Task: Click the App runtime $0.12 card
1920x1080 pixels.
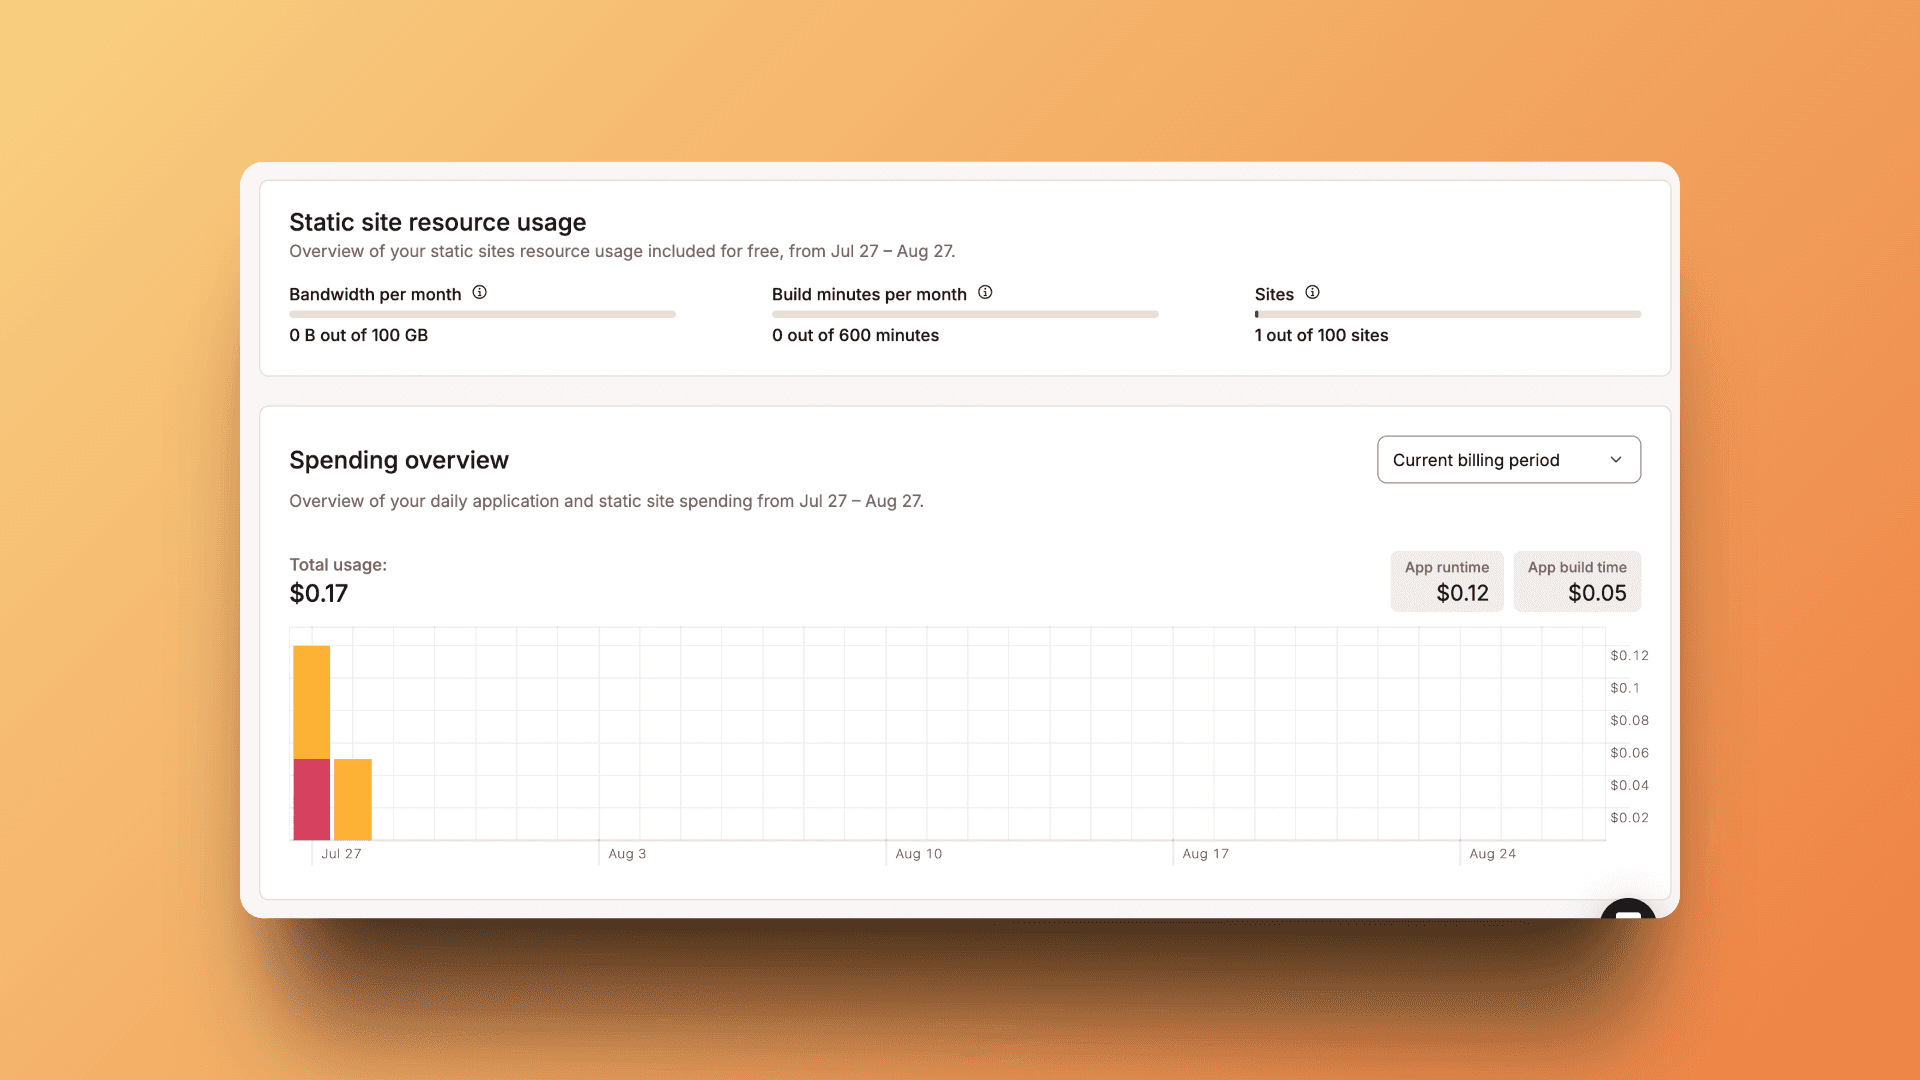Action: point(1447,581)
